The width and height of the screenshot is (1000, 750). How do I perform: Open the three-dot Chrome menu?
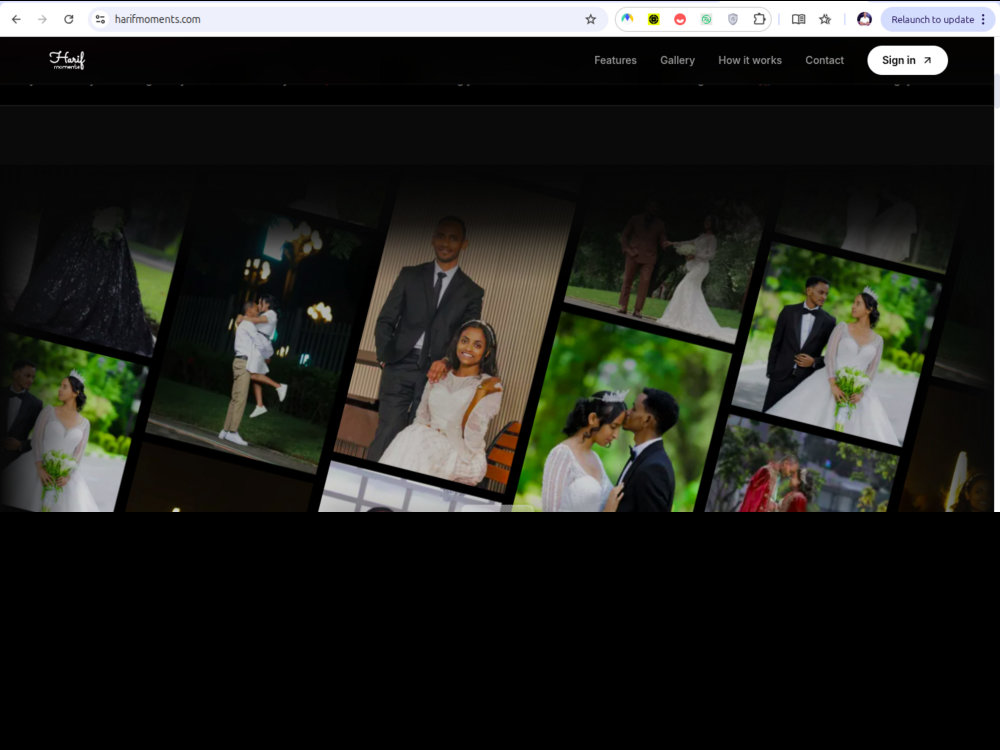click(x=983, y=19)
